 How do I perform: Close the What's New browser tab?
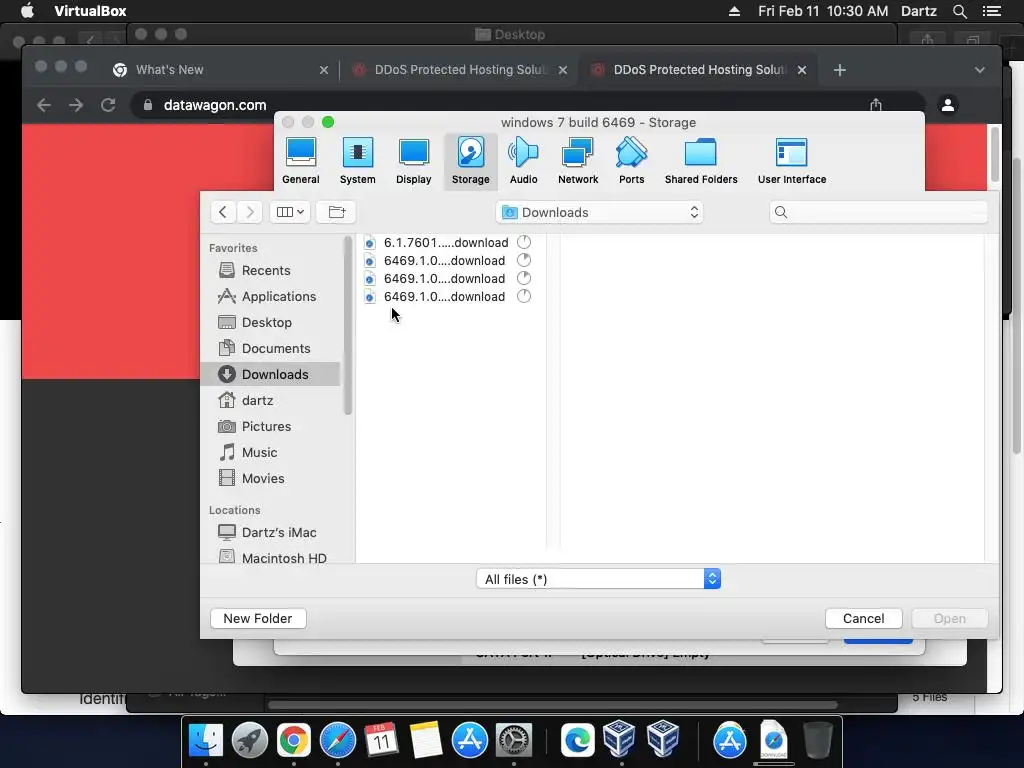[323, 70]
